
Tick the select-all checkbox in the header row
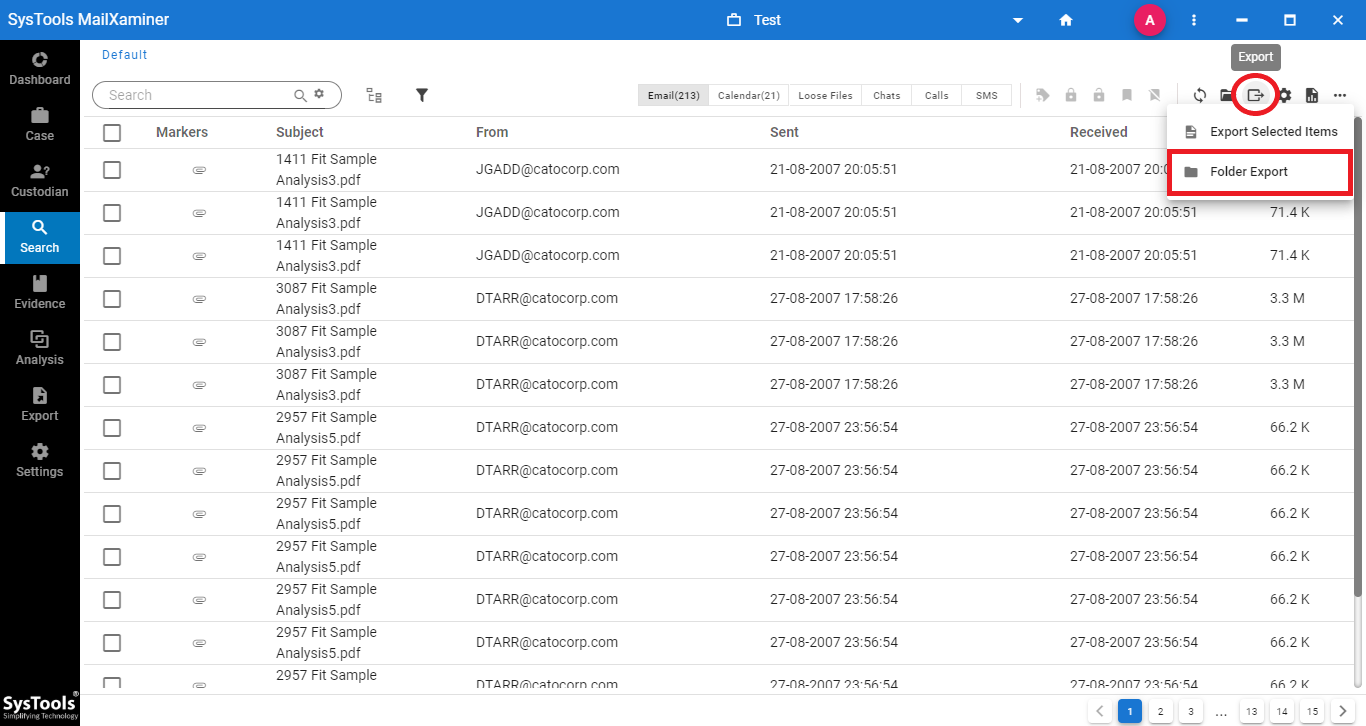pyautogui.click(x=112, y=132)
